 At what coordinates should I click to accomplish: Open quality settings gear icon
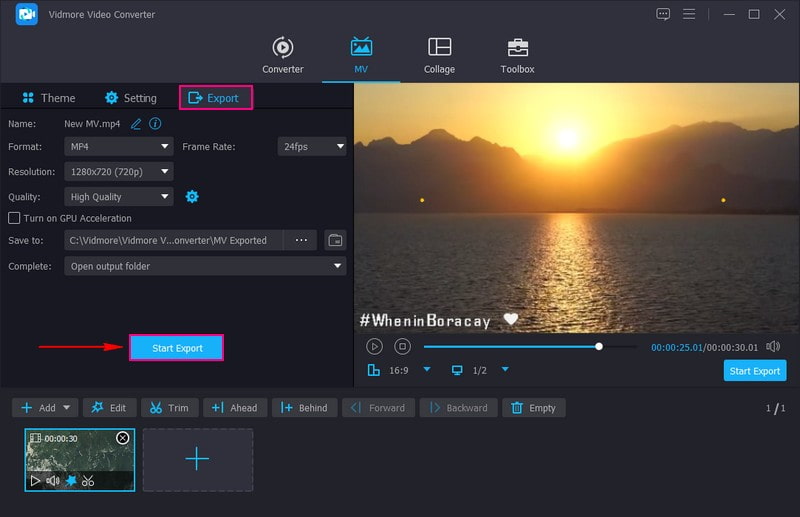click(x=192, y=197)
